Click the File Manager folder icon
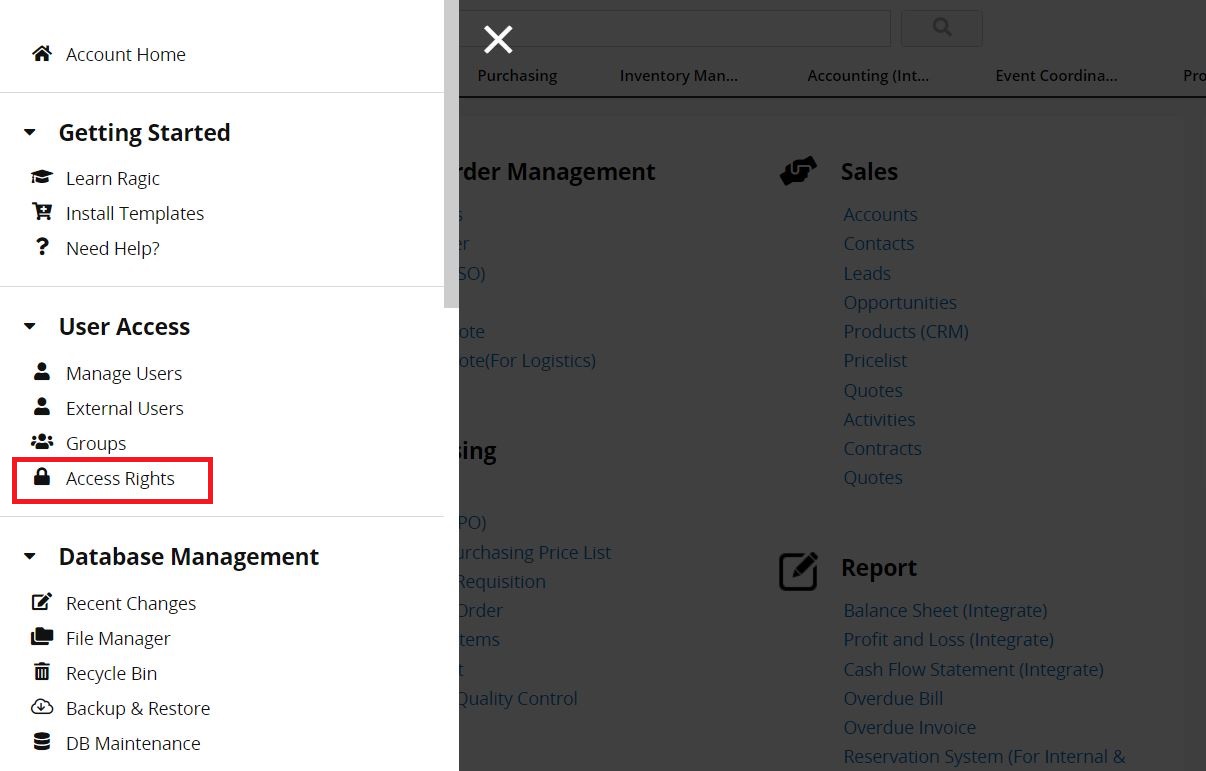The width and height of the screenshot is (1206, 771). click(x=41, y=637)
